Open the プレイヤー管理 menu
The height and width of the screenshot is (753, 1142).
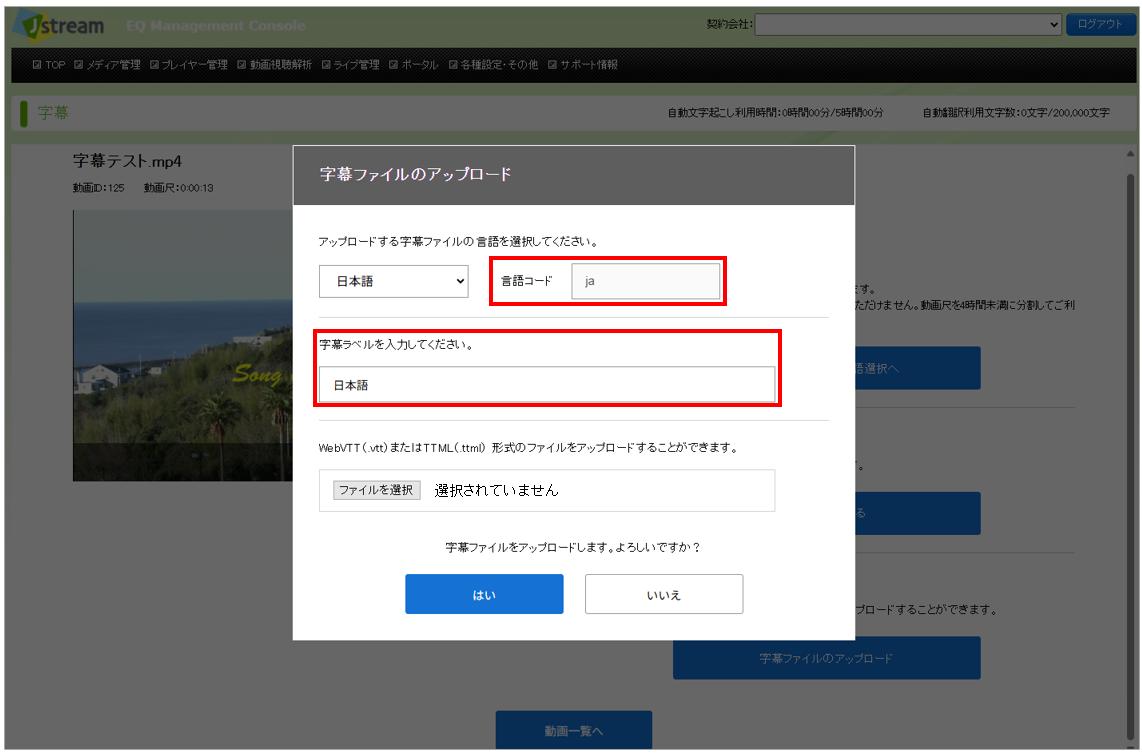coord(189,65)
